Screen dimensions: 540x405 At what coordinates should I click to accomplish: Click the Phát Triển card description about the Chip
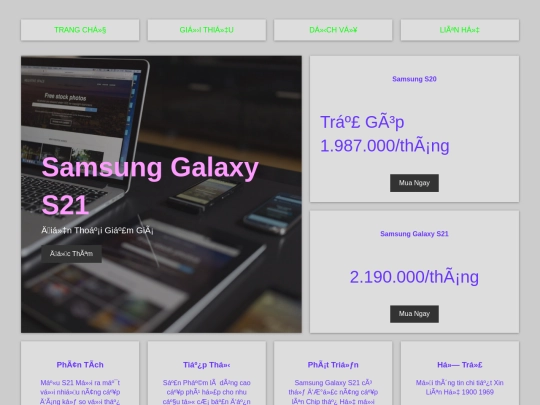coord(333,392)
